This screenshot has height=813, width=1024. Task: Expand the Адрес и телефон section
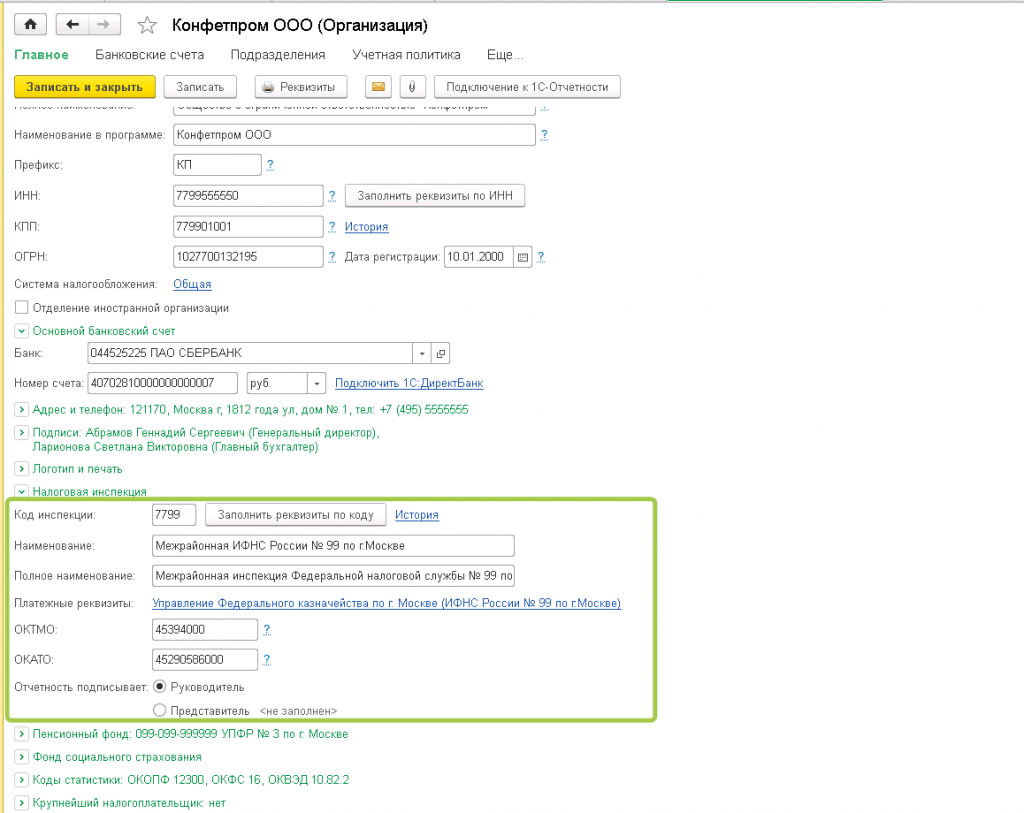click(x=21, y=410)
